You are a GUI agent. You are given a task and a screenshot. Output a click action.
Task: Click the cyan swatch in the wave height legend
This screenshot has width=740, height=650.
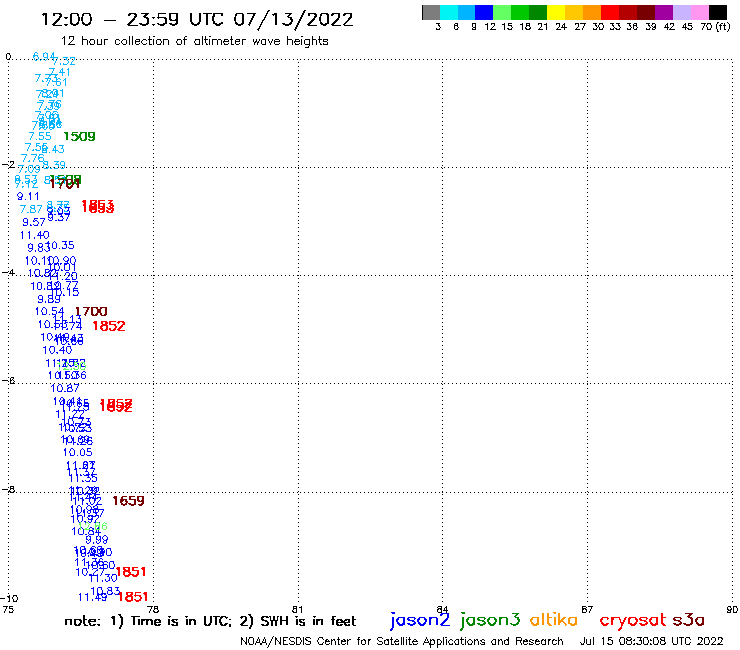coord(449,12)
